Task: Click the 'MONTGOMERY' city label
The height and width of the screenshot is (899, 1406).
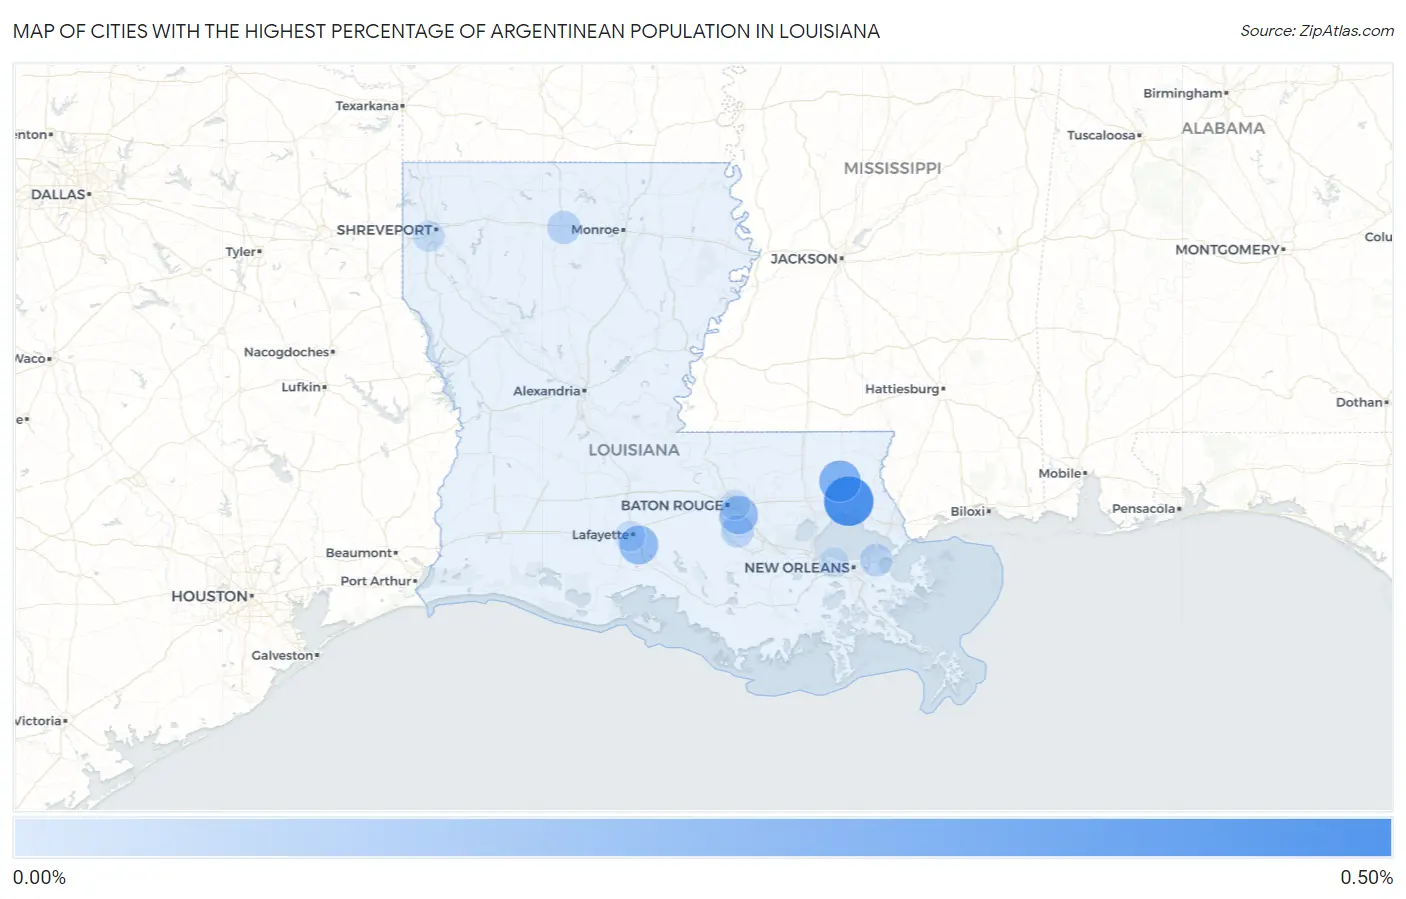Action: coord(1227,250)
